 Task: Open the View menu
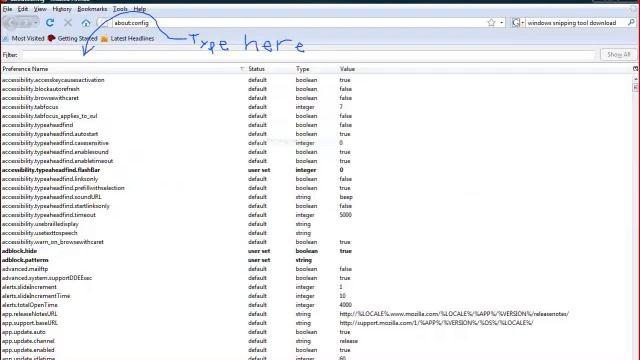click(x=40, y=9)
